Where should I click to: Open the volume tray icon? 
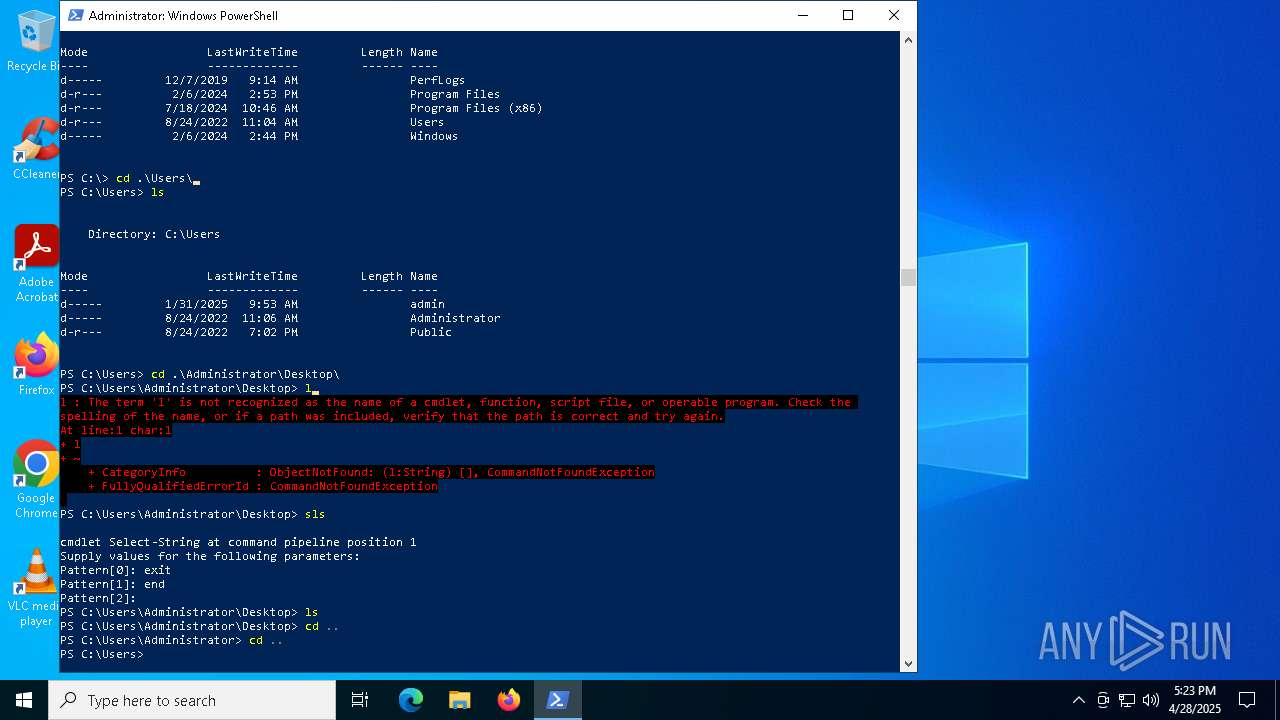click(x=1150, y=700)
